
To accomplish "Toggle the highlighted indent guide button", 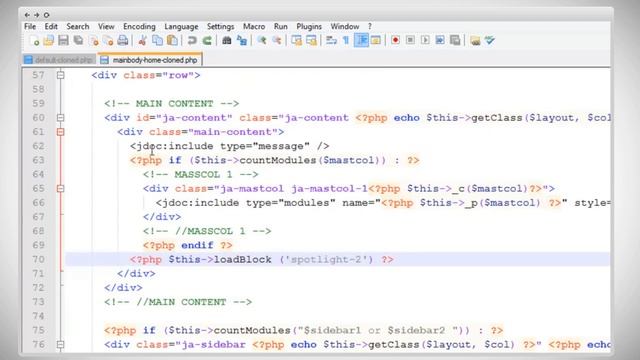I will tap(361, 40).
